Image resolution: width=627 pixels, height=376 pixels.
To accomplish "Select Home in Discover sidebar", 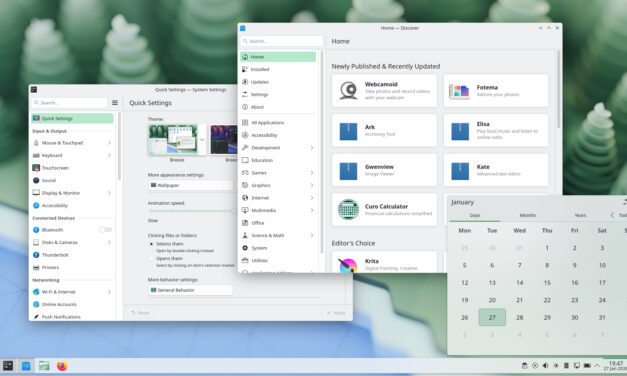I will [278, 57].
